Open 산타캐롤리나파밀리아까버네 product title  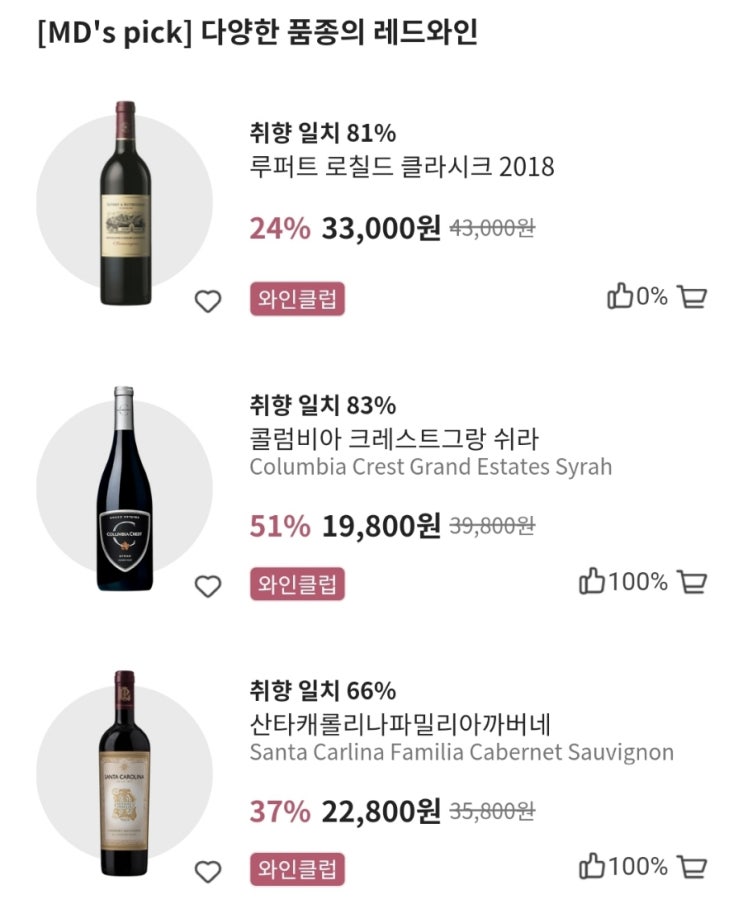(x=393, y=723)
